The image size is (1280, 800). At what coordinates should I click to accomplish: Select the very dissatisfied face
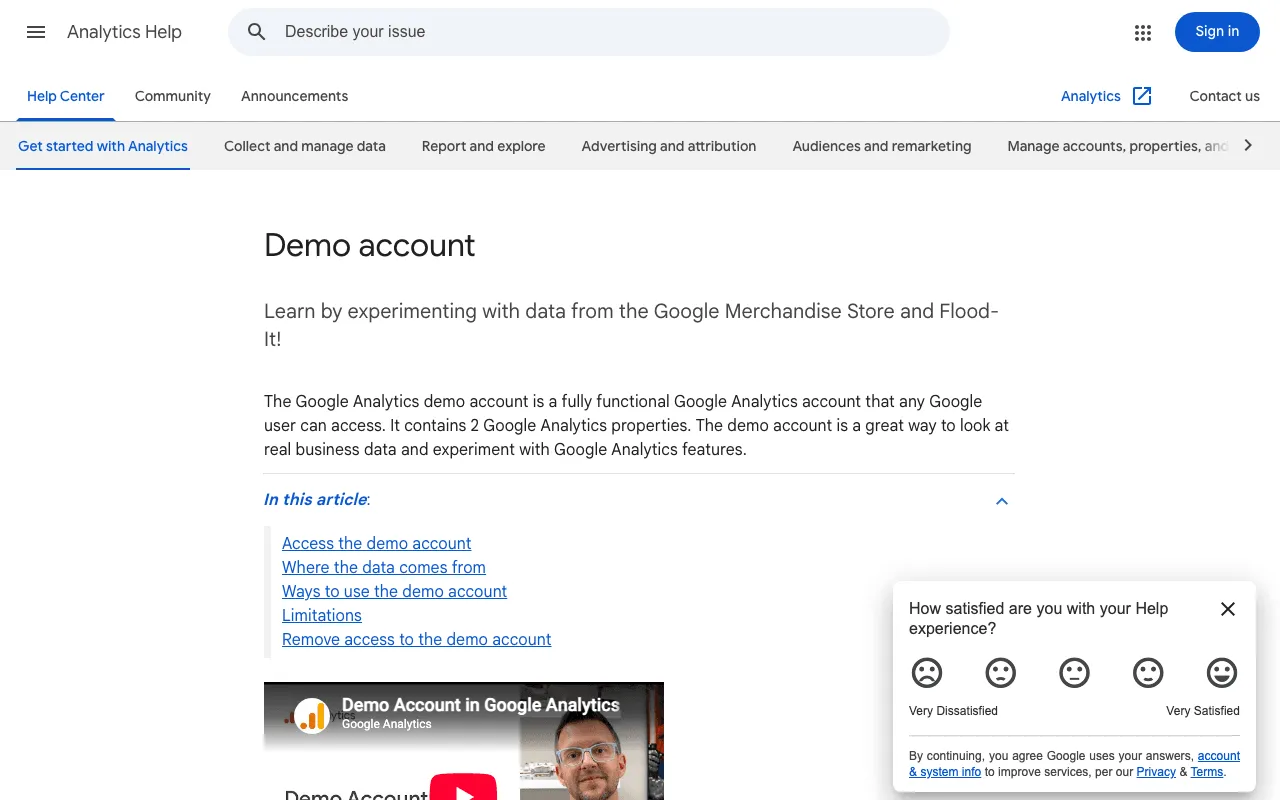927,672
